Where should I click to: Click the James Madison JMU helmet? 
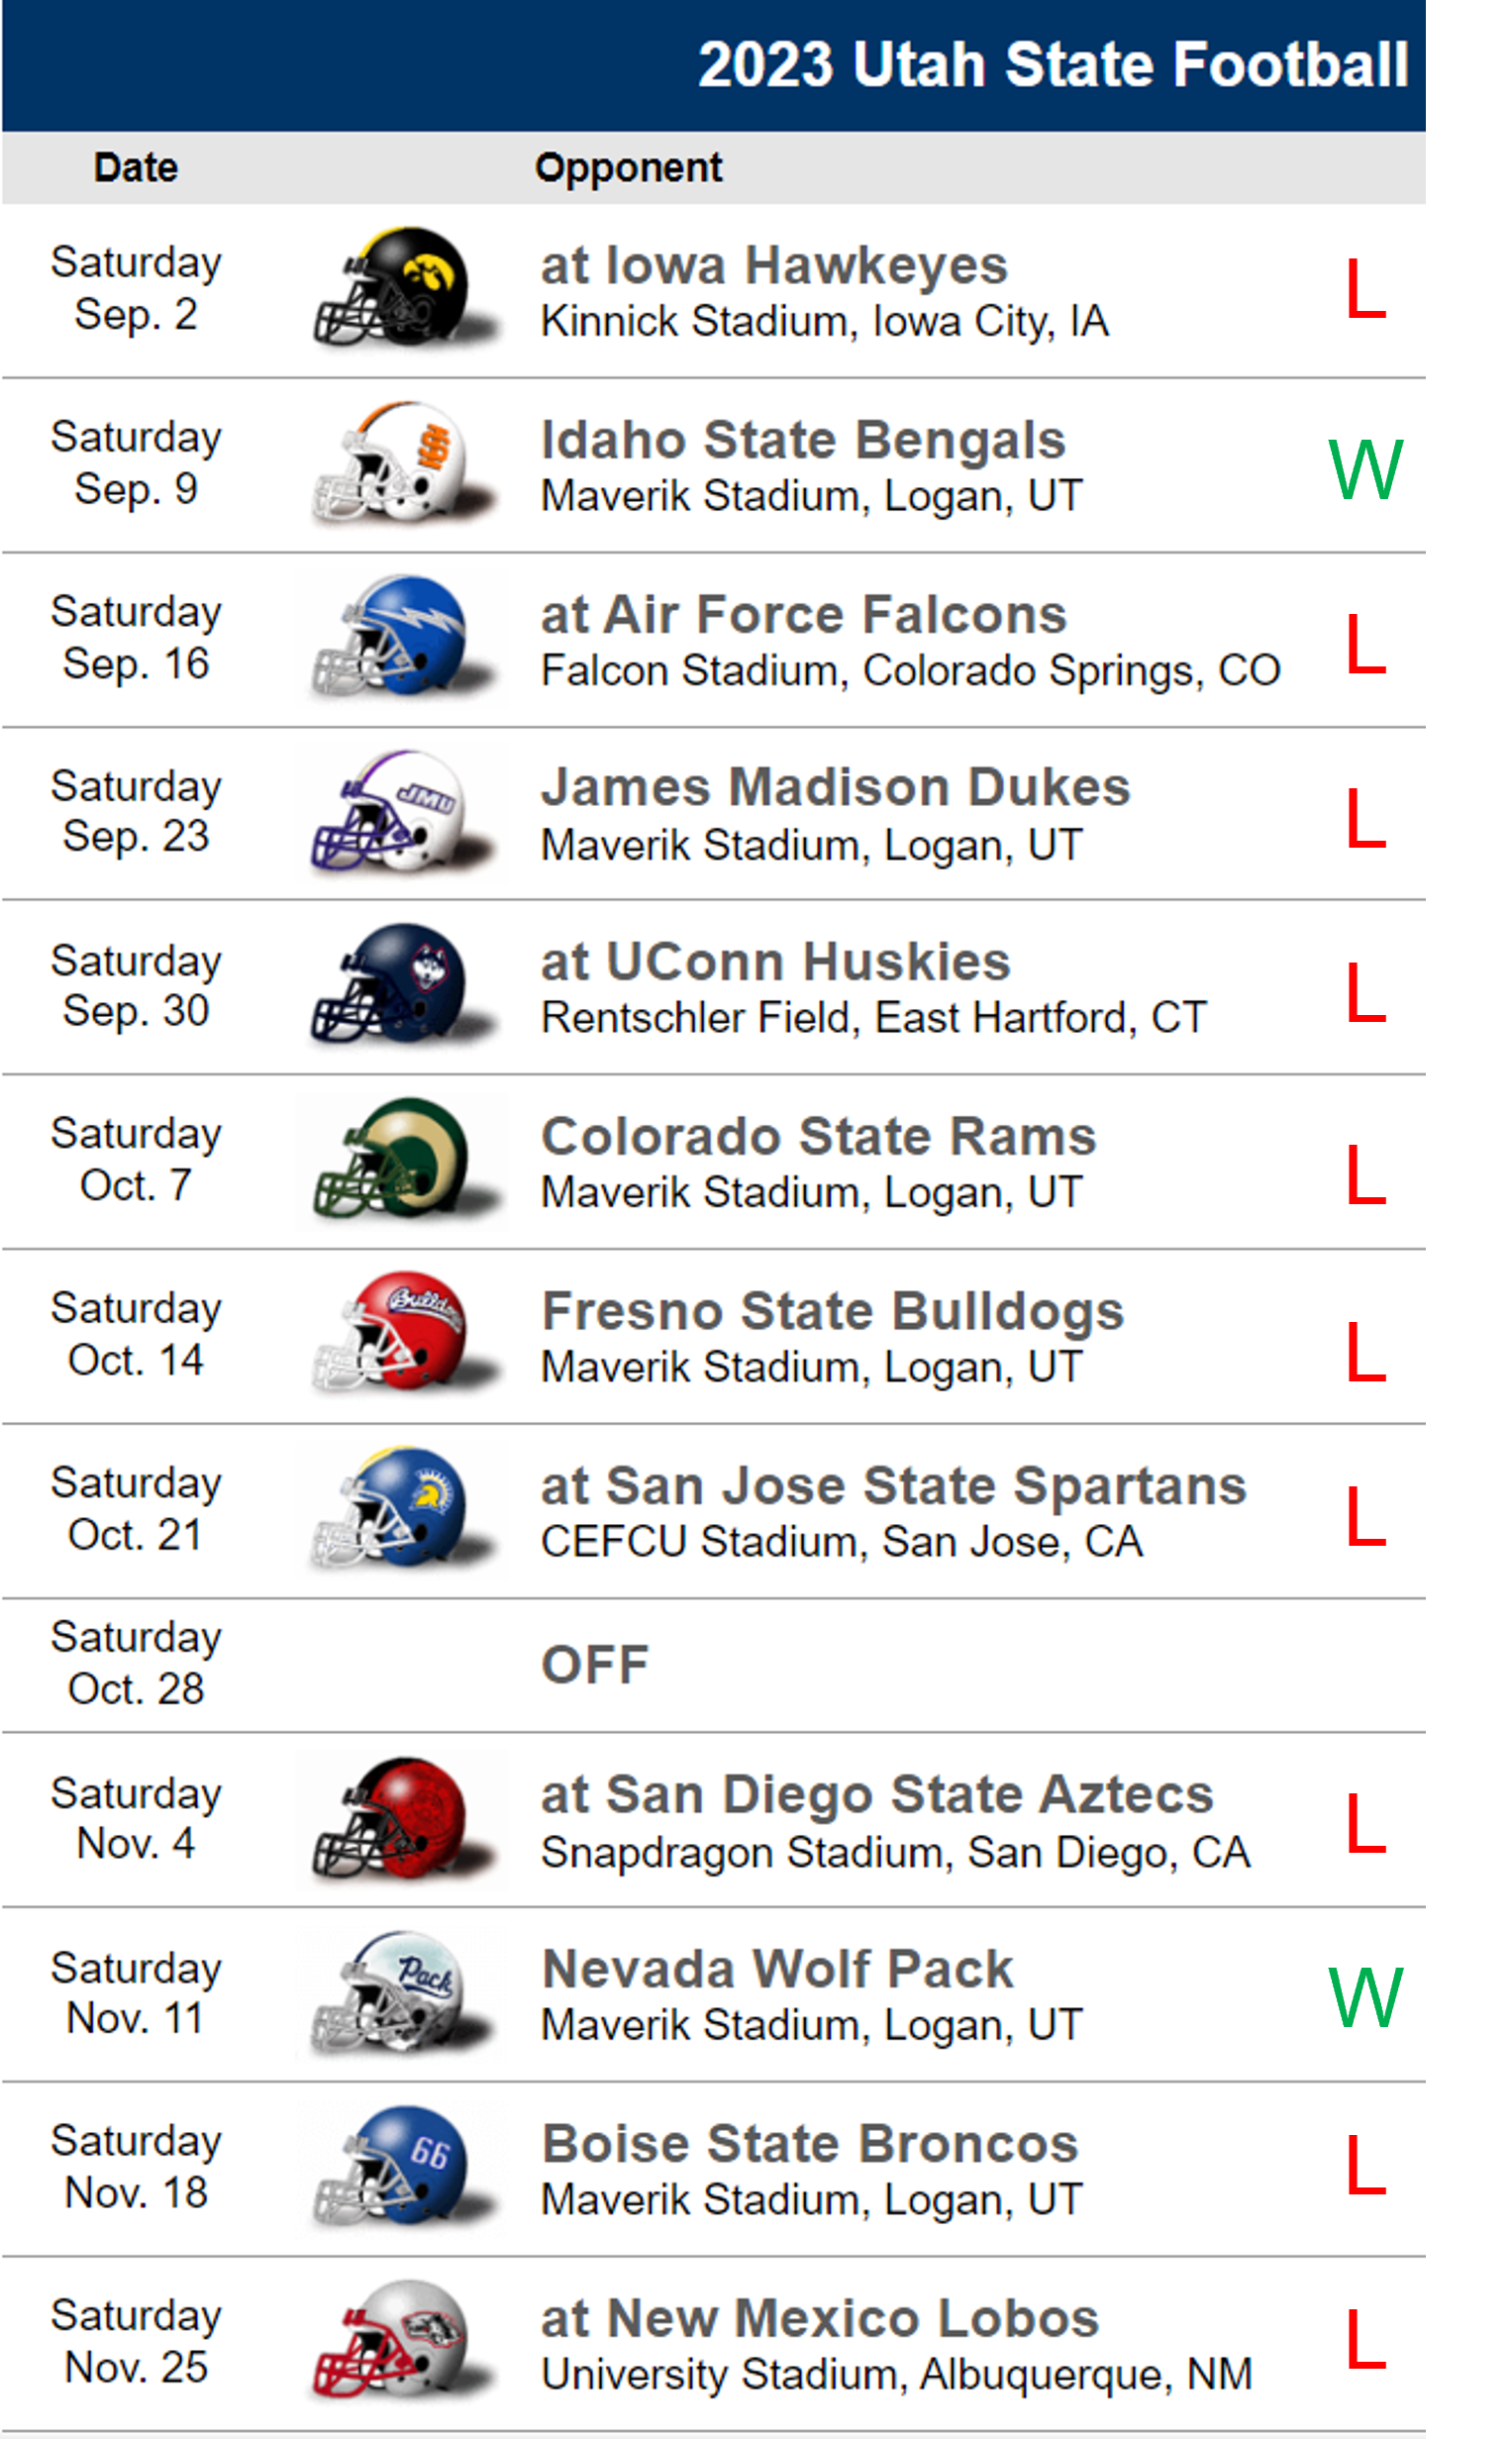[x=403, y=812]
